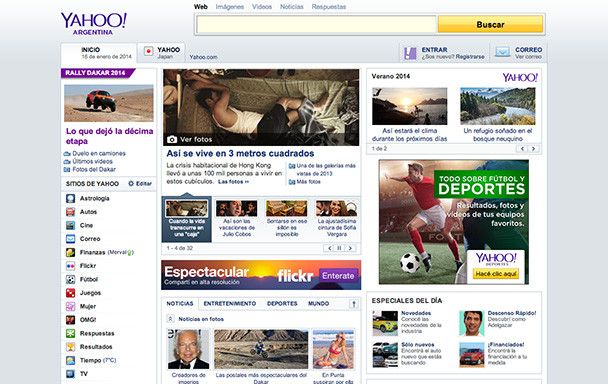Open the ¡Financiados! special
608x384 pixels.
[x=506, y=344]
